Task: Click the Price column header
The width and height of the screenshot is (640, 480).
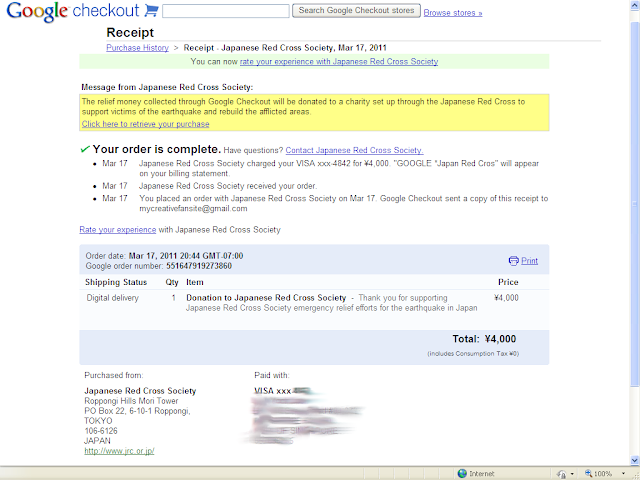Action: [508, 282]
